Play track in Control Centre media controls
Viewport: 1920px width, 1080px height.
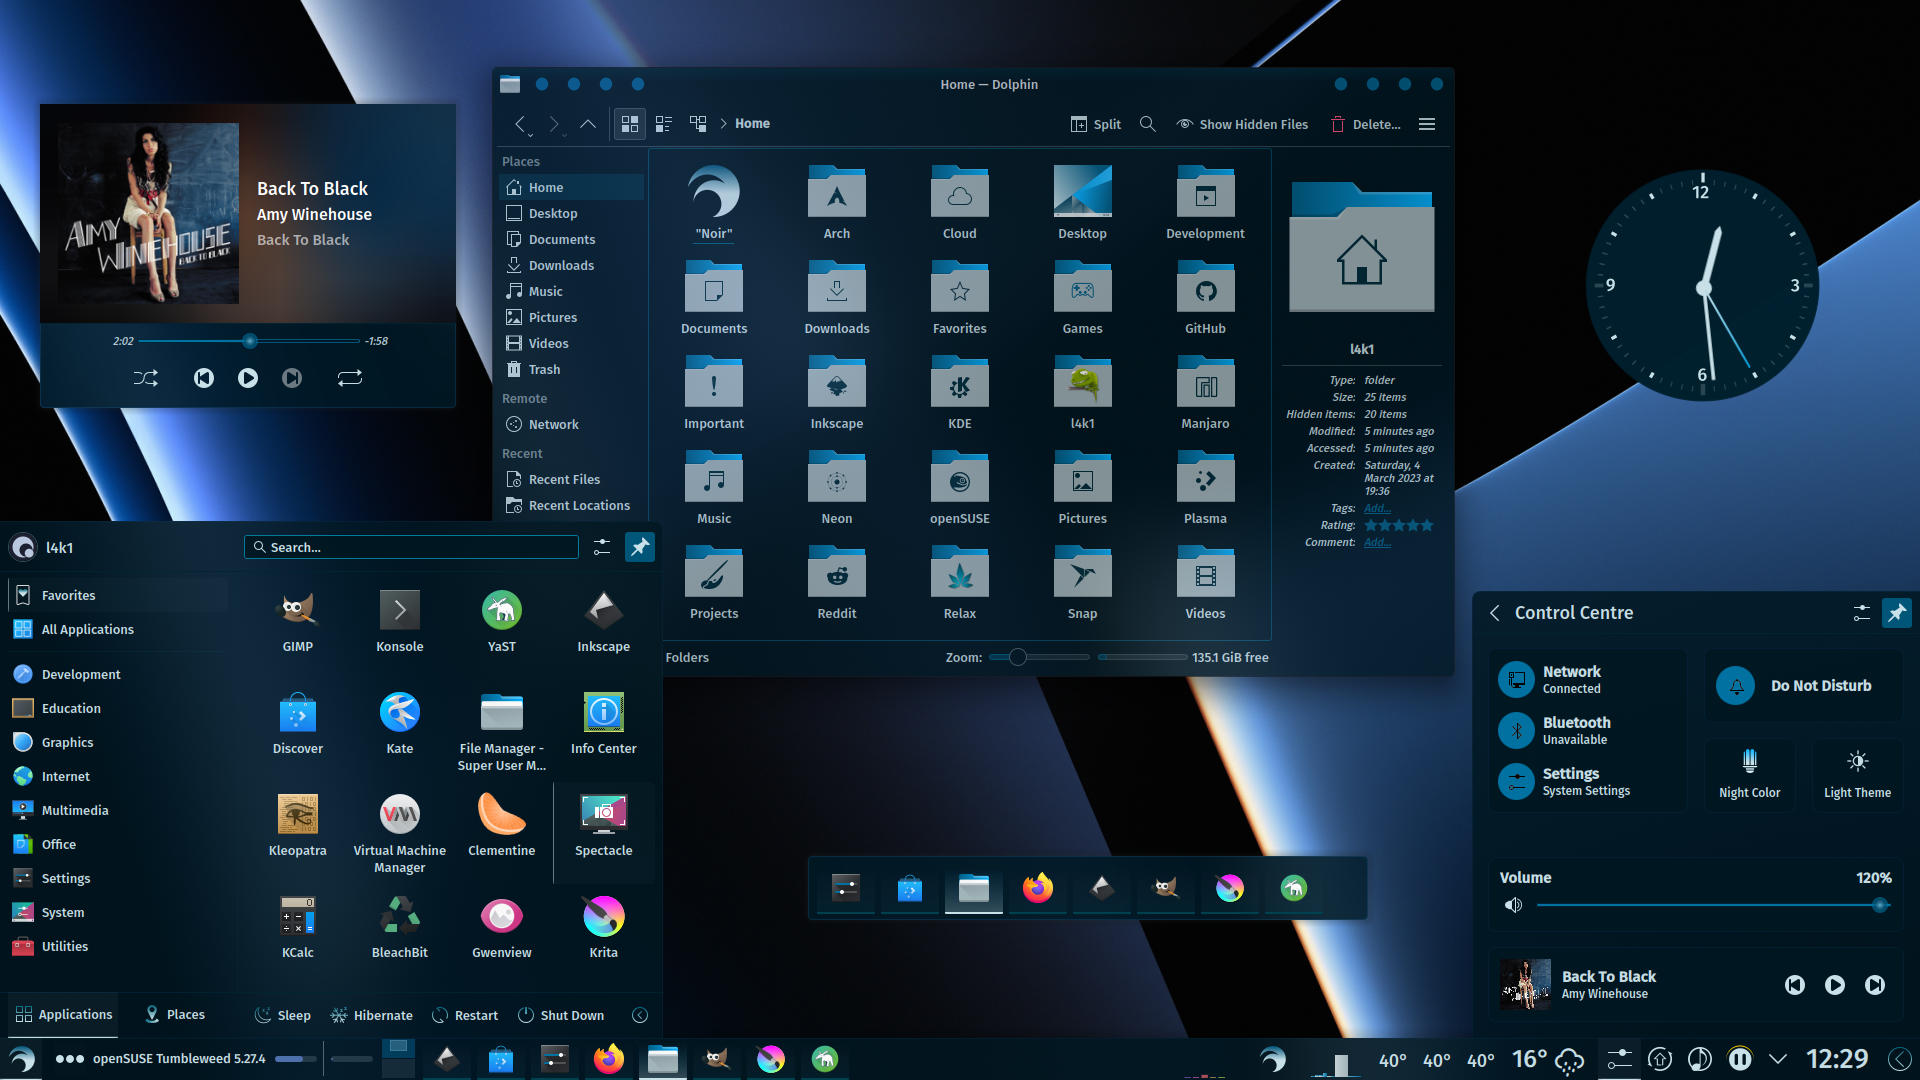[x=1834, y=985]
